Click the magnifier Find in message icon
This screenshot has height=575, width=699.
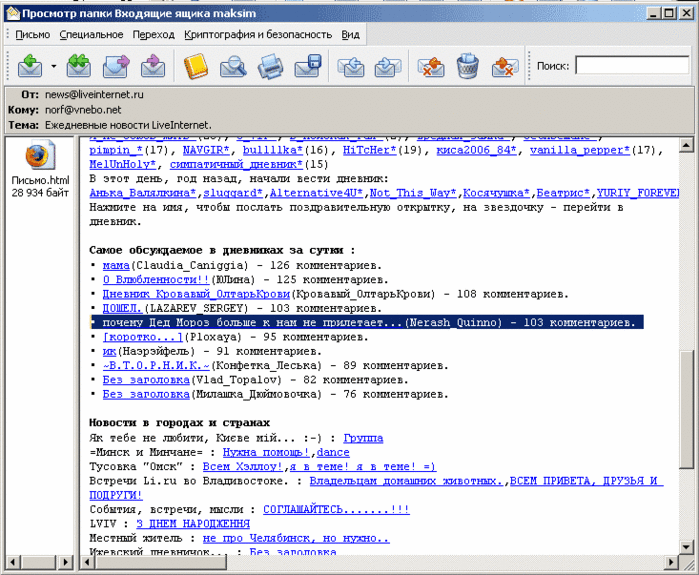click(x=233, y=66)
